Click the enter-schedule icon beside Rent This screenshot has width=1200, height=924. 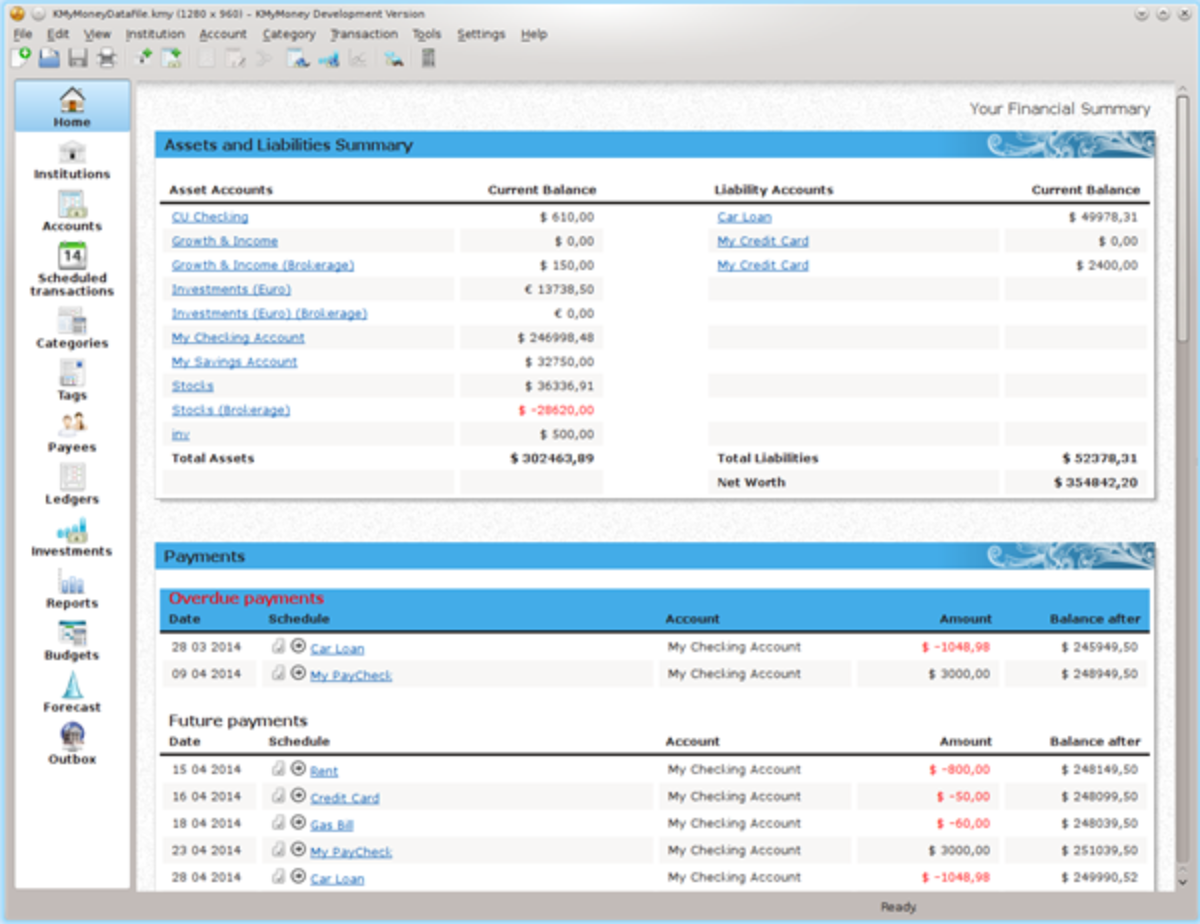[x=279, y=769]
